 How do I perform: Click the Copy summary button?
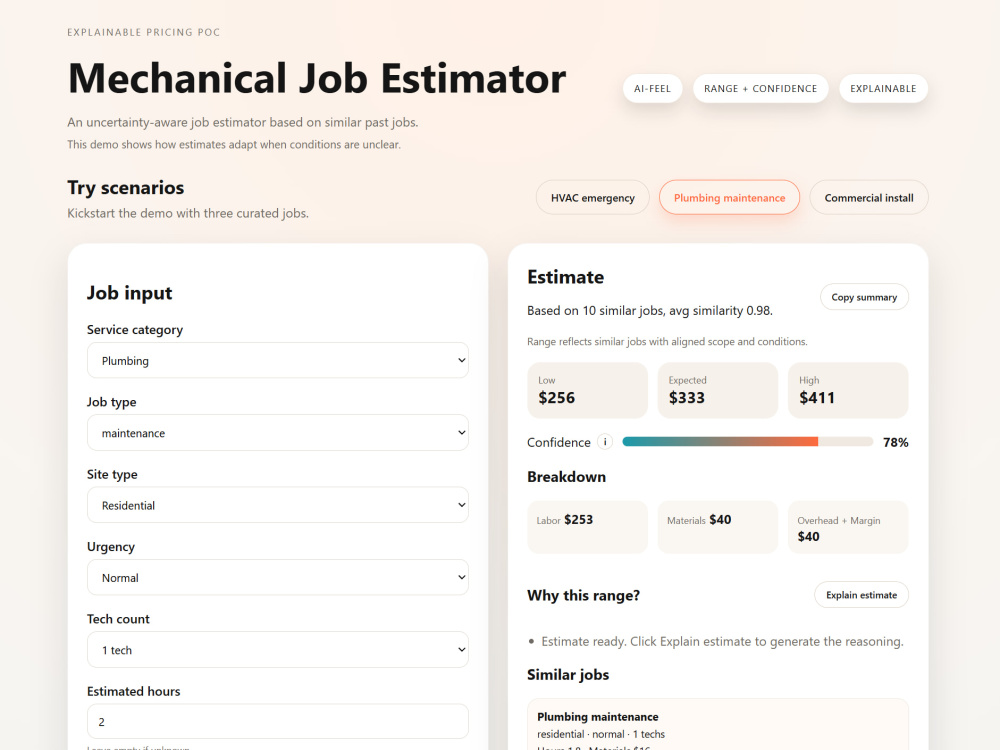point(864,297)
